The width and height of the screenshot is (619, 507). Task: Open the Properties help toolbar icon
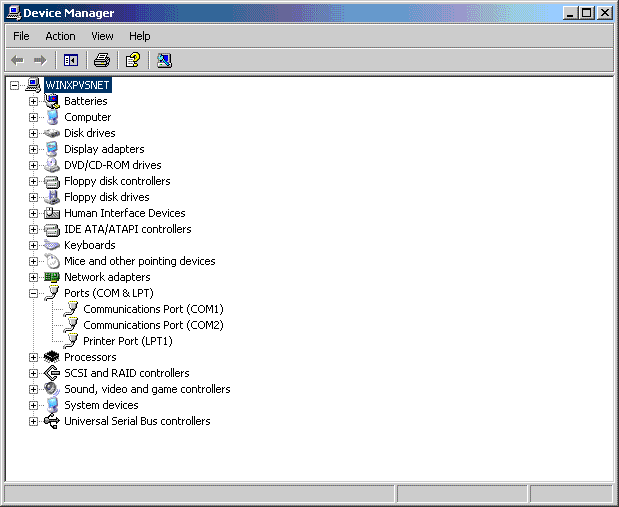pyautogui.click(x=133, y=60)
